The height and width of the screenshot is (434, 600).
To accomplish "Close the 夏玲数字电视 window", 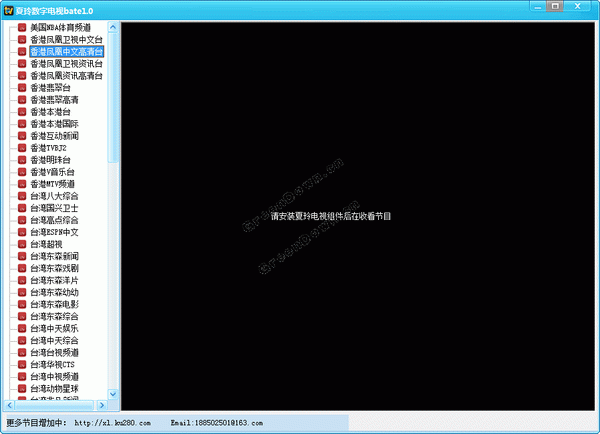I will click(x=578, y=7).
